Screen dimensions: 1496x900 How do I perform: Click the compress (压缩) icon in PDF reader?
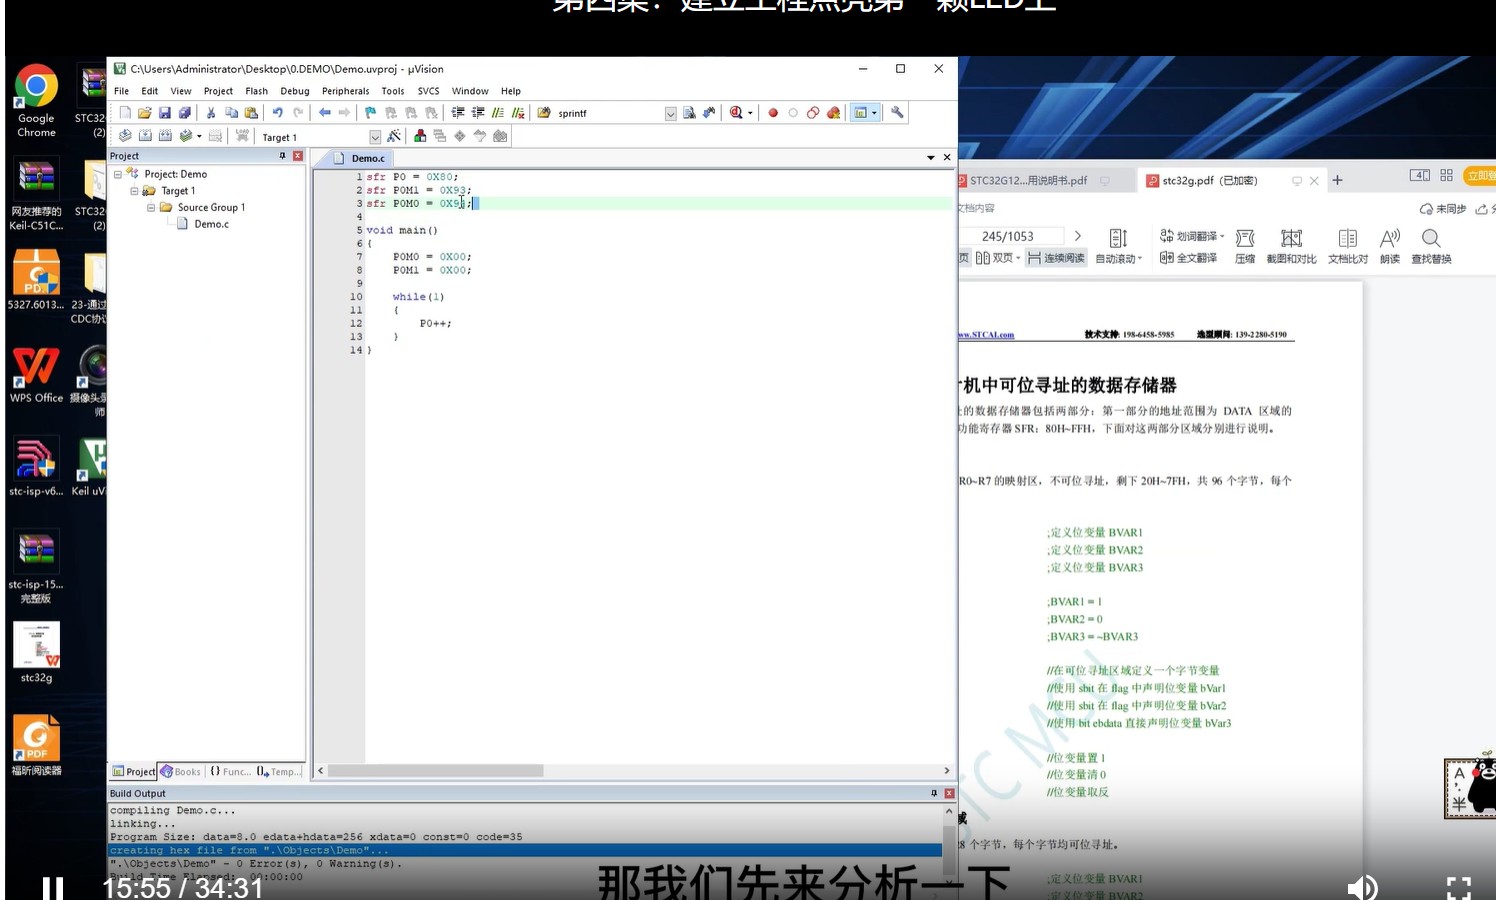1245,245
